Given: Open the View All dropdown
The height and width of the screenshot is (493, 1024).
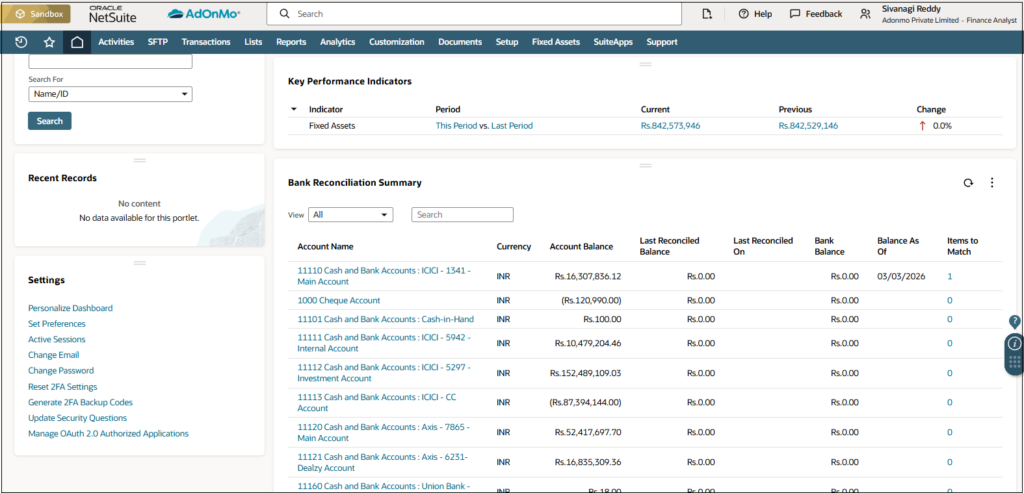Looking at the screenshot, I should click(x=351, y=215).
